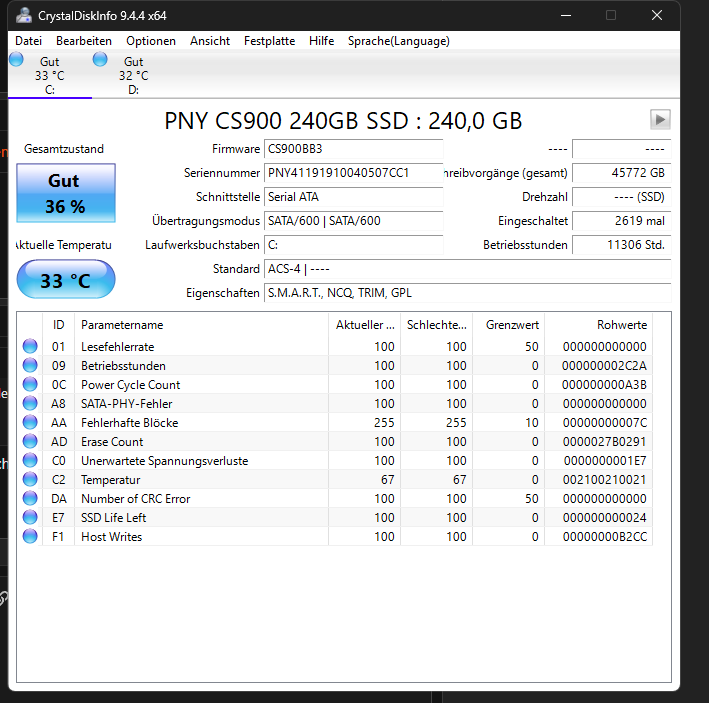Click the total writes value 45772 GB

click(622, 173)
